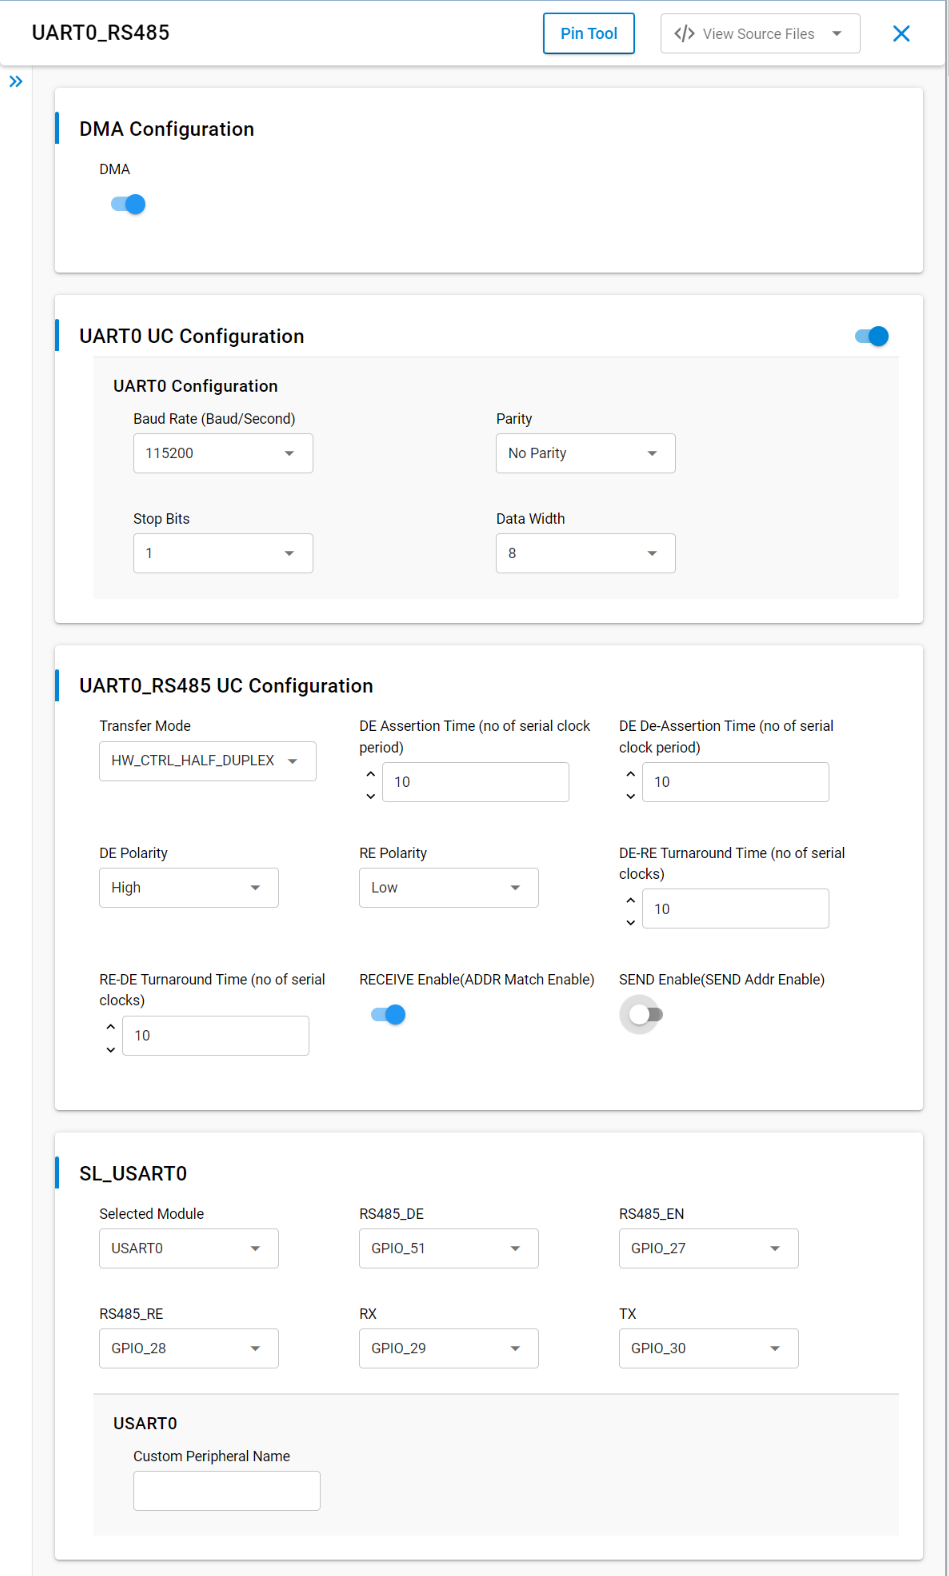Open the Data Width dropdown

(x=586, y=553)
